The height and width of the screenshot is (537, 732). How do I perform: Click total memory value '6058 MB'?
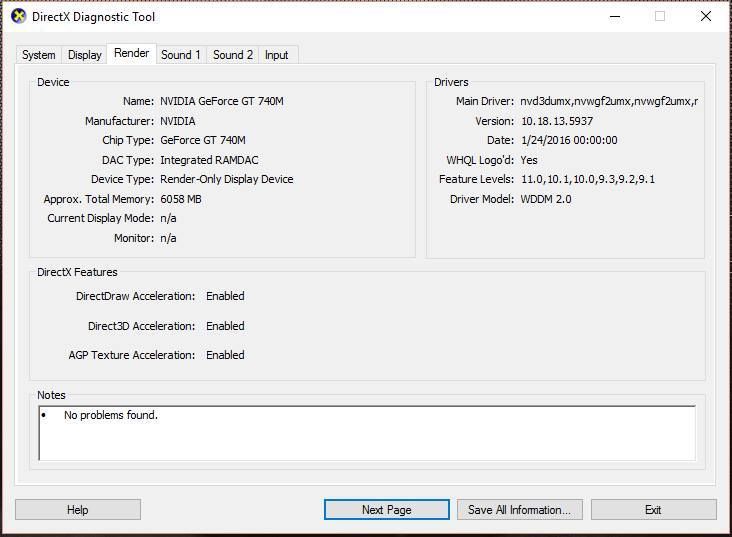pyautogui.click(x=181, y=199)
